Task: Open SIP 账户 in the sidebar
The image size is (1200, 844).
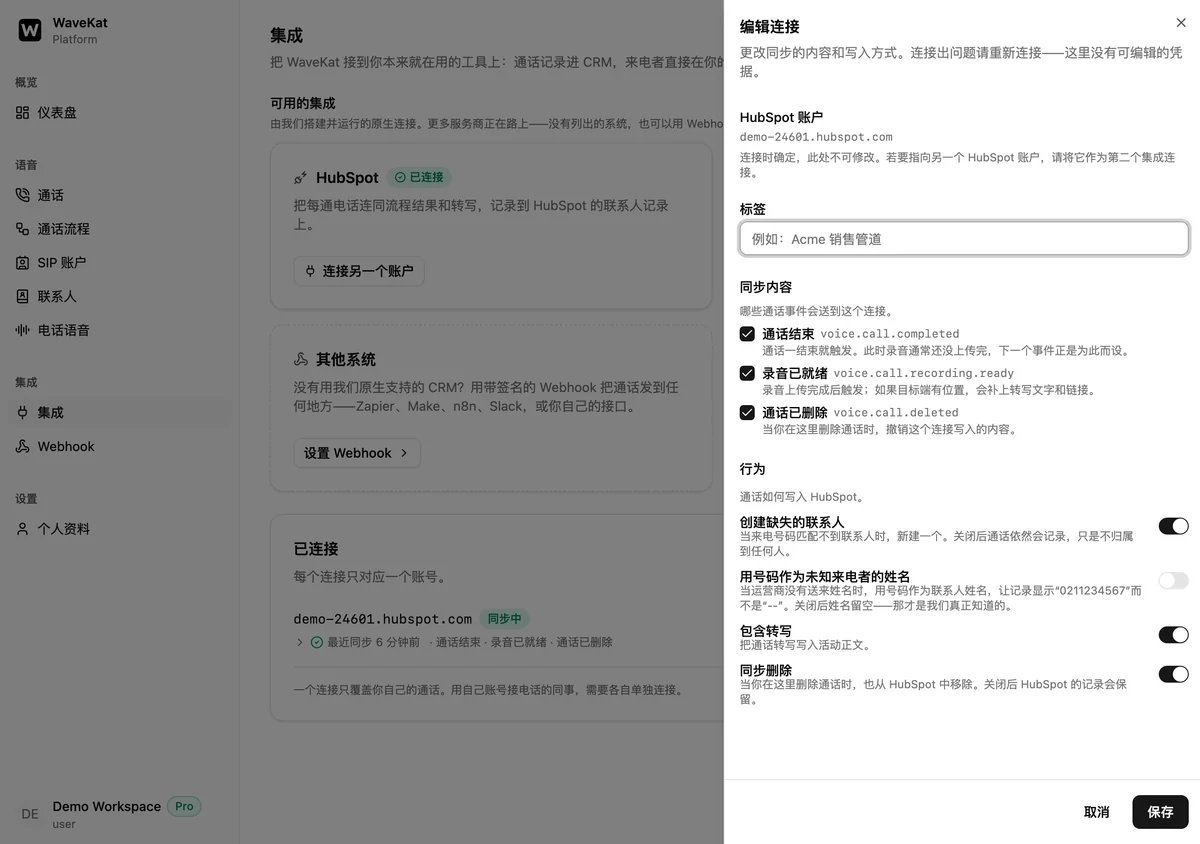Action: (x=120, y=263)
